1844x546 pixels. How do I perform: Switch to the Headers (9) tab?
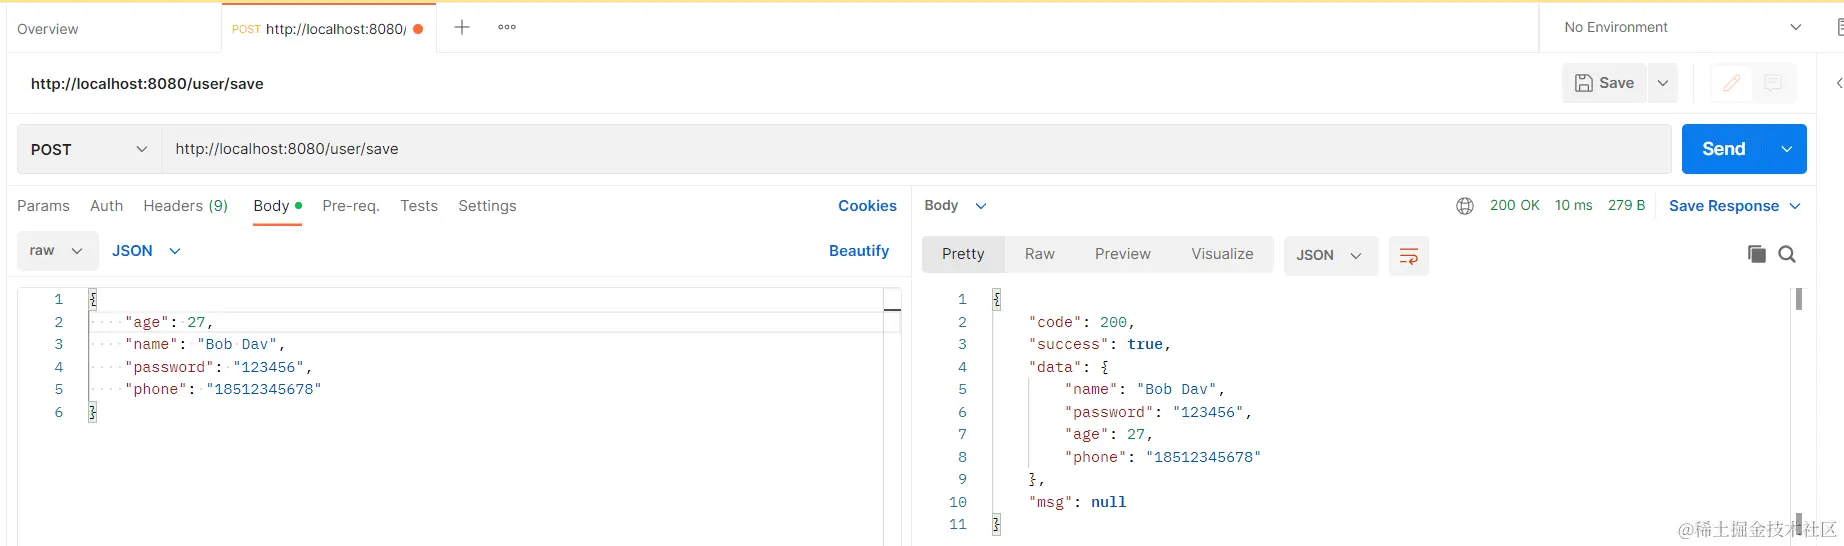tap(186, 206)
